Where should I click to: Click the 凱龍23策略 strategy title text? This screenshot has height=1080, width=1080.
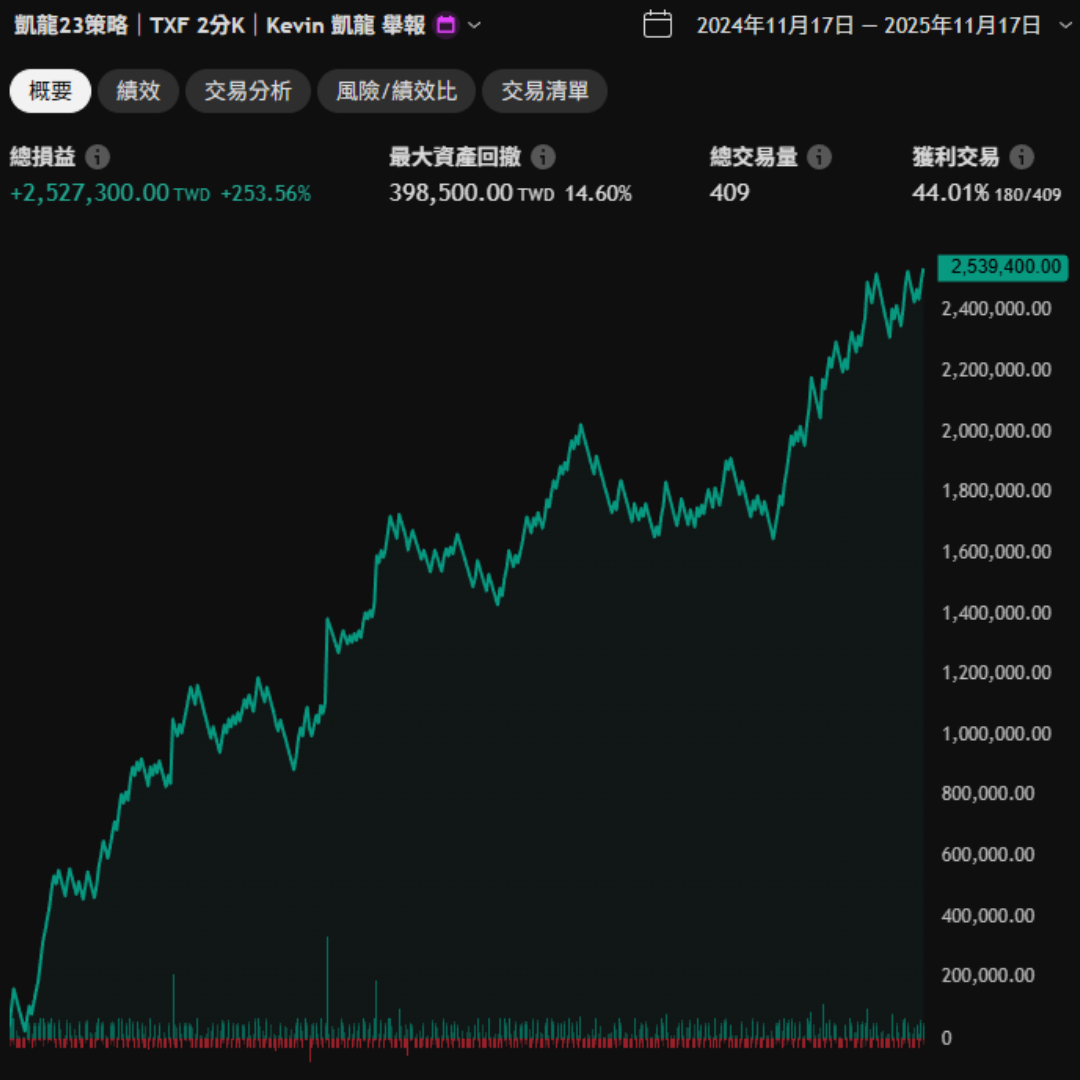click(x=70, y=26)
